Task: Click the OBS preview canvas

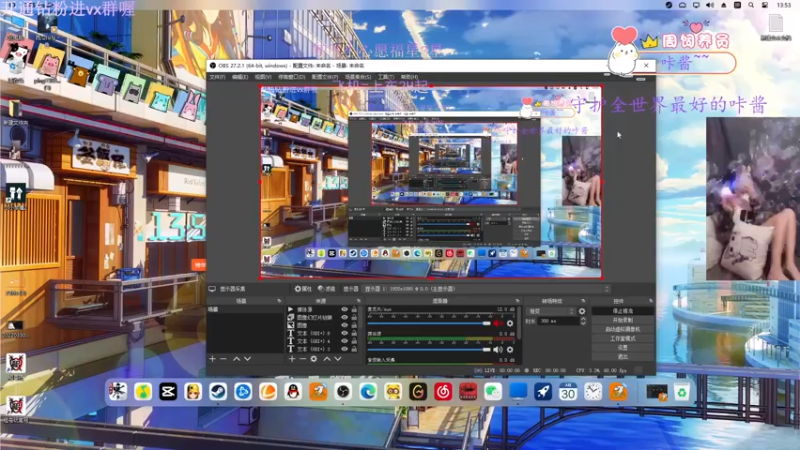Action: 431,182
